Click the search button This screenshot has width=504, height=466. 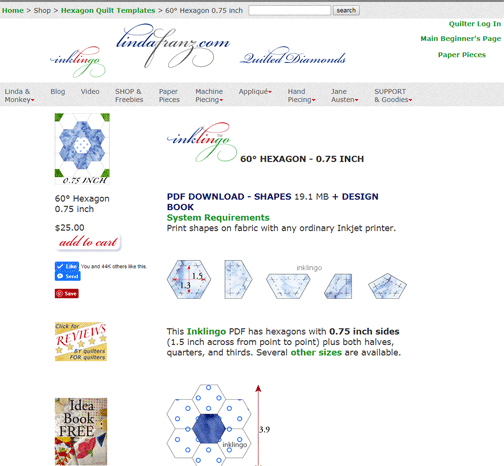346,10
